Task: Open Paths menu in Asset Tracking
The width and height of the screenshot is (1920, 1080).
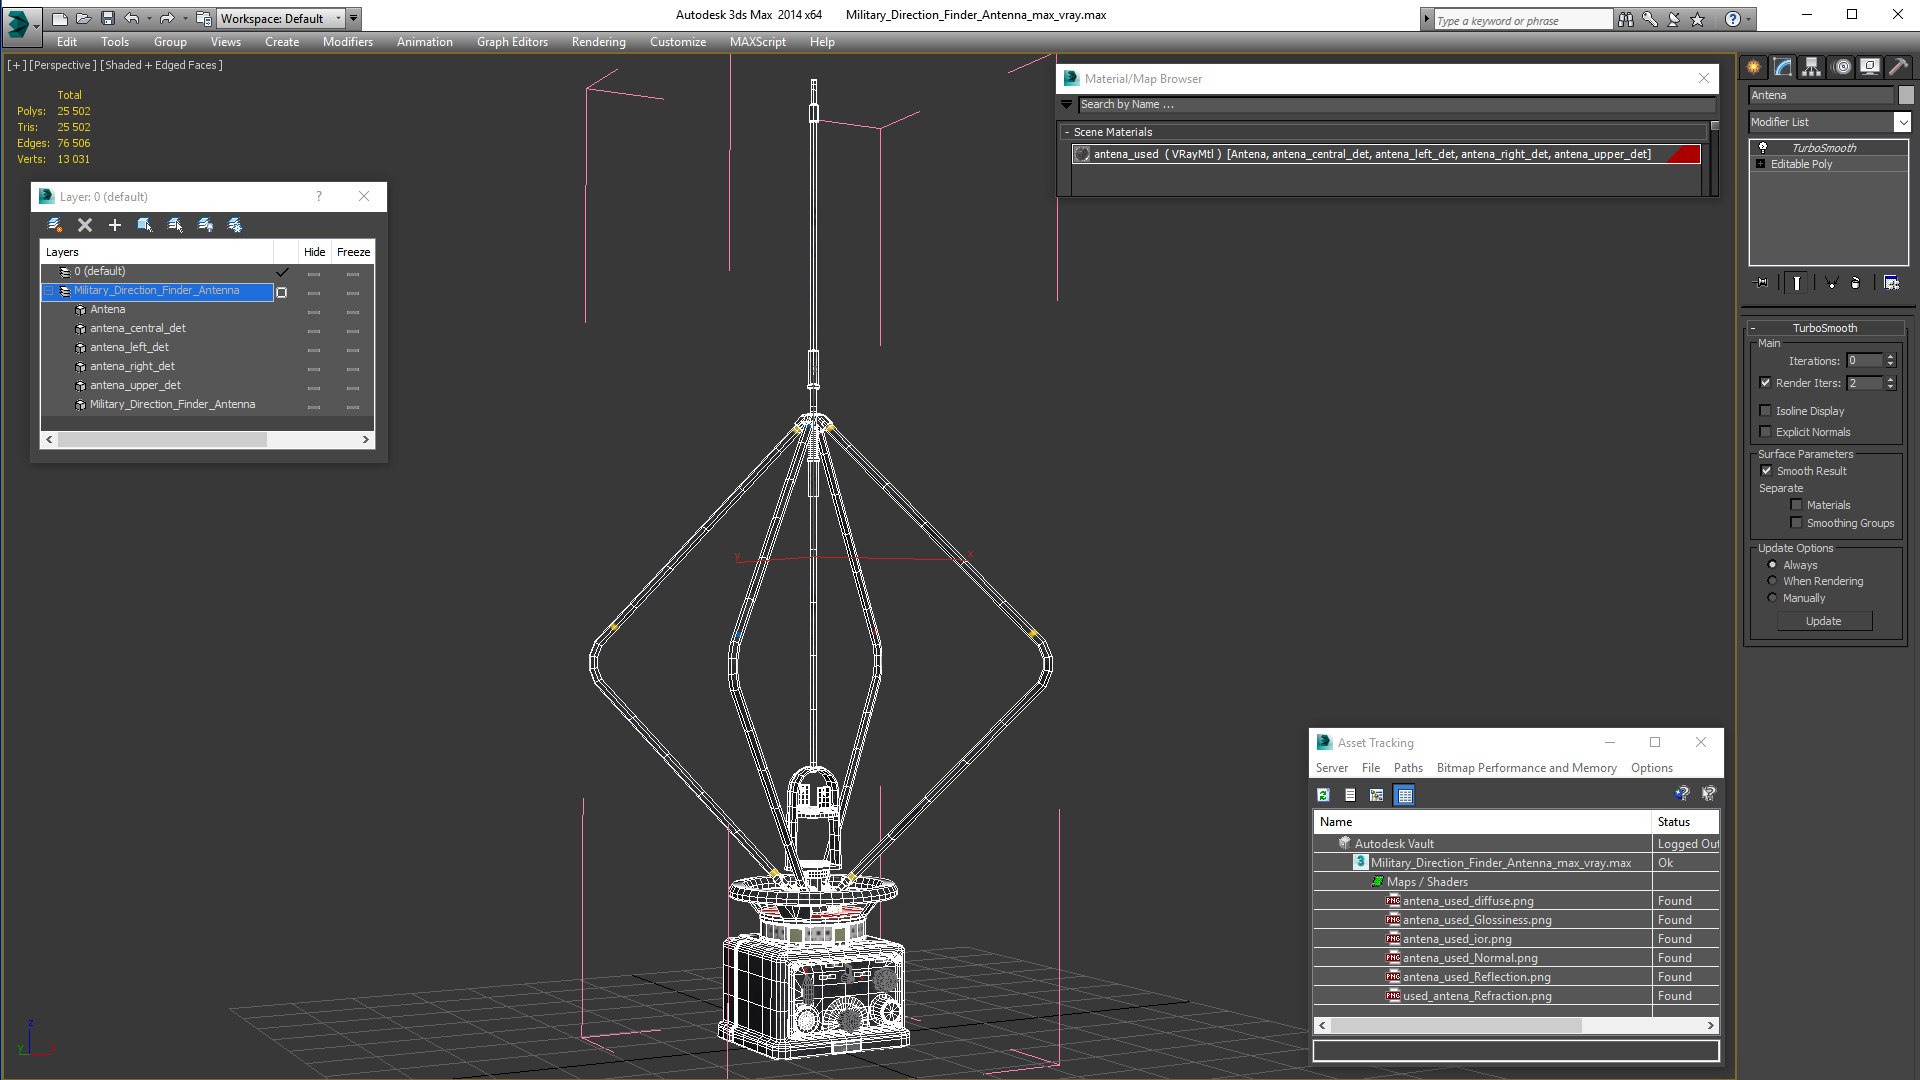Action: click(x=1407, y=768)
